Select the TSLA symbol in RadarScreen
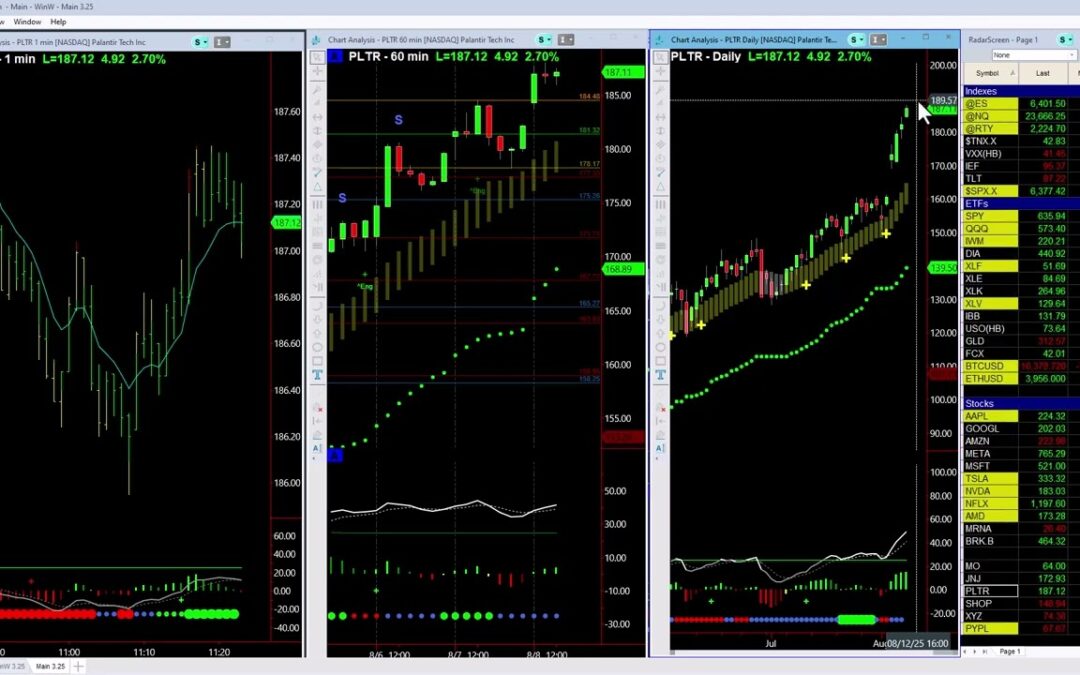 pyautogui.click(x=990, y=479)
